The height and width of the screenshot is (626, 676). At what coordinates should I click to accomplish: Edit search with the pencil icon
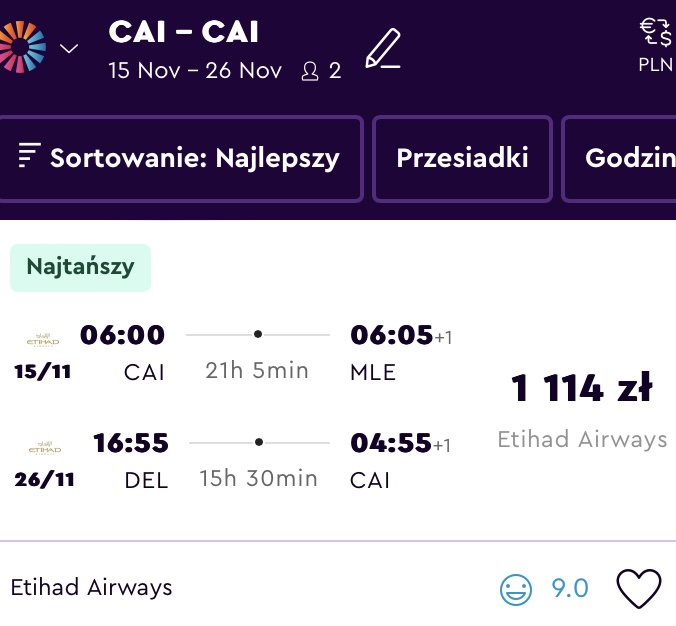383,48
